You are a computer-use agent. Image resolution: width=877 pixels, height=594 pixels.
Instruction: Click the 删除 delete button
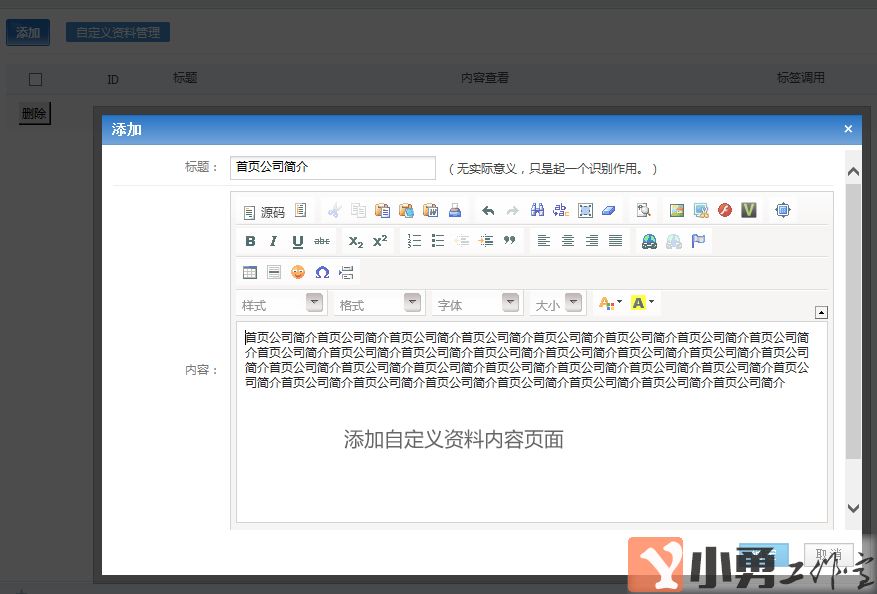tap(34, 114)
